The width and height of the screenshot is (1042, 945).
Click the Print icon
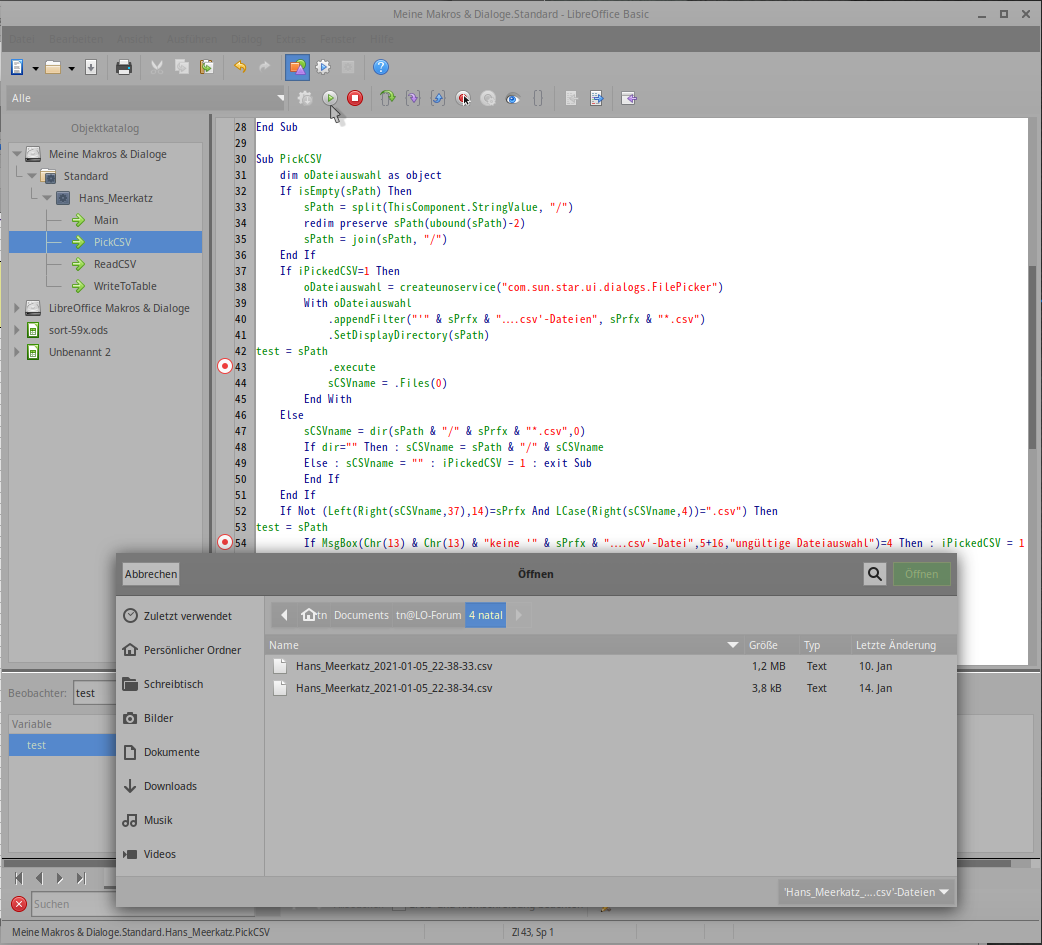(124, 67)
